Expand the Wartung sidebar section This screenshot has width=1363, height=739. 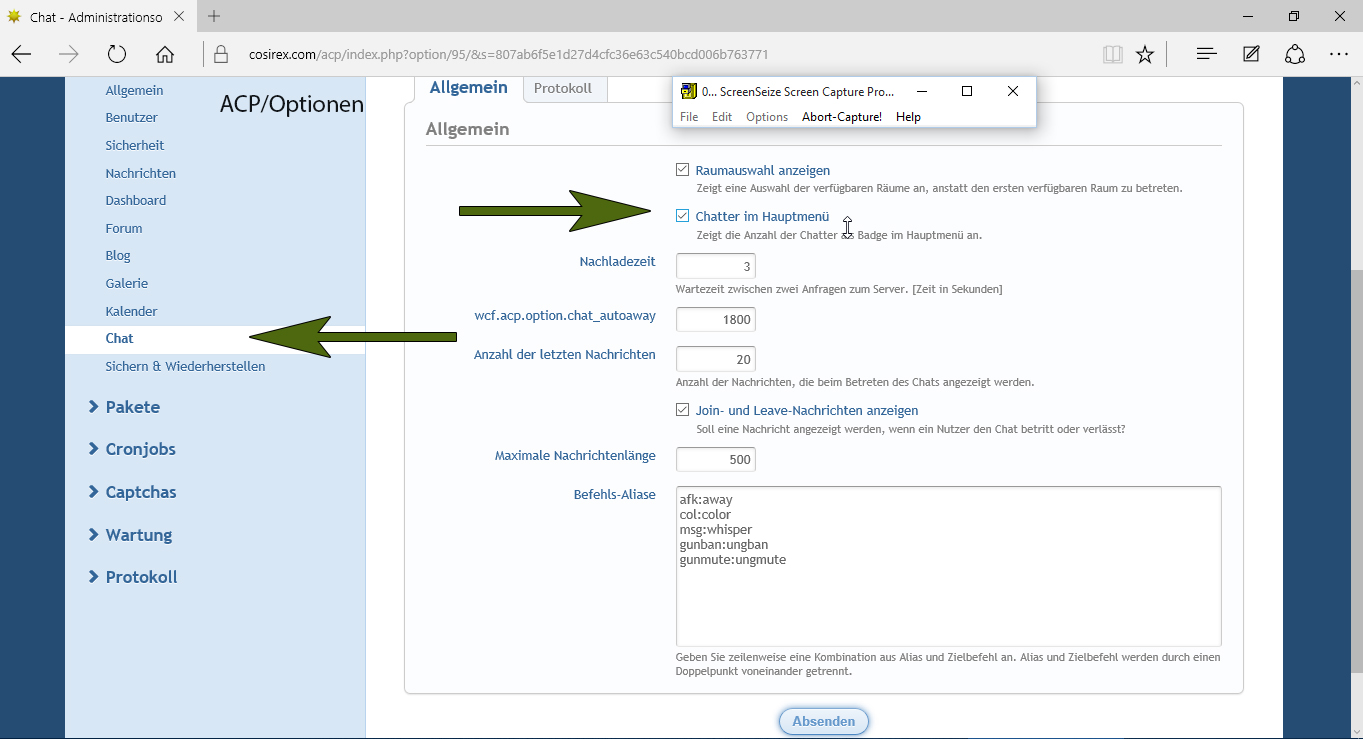click(x=138, y=535)
